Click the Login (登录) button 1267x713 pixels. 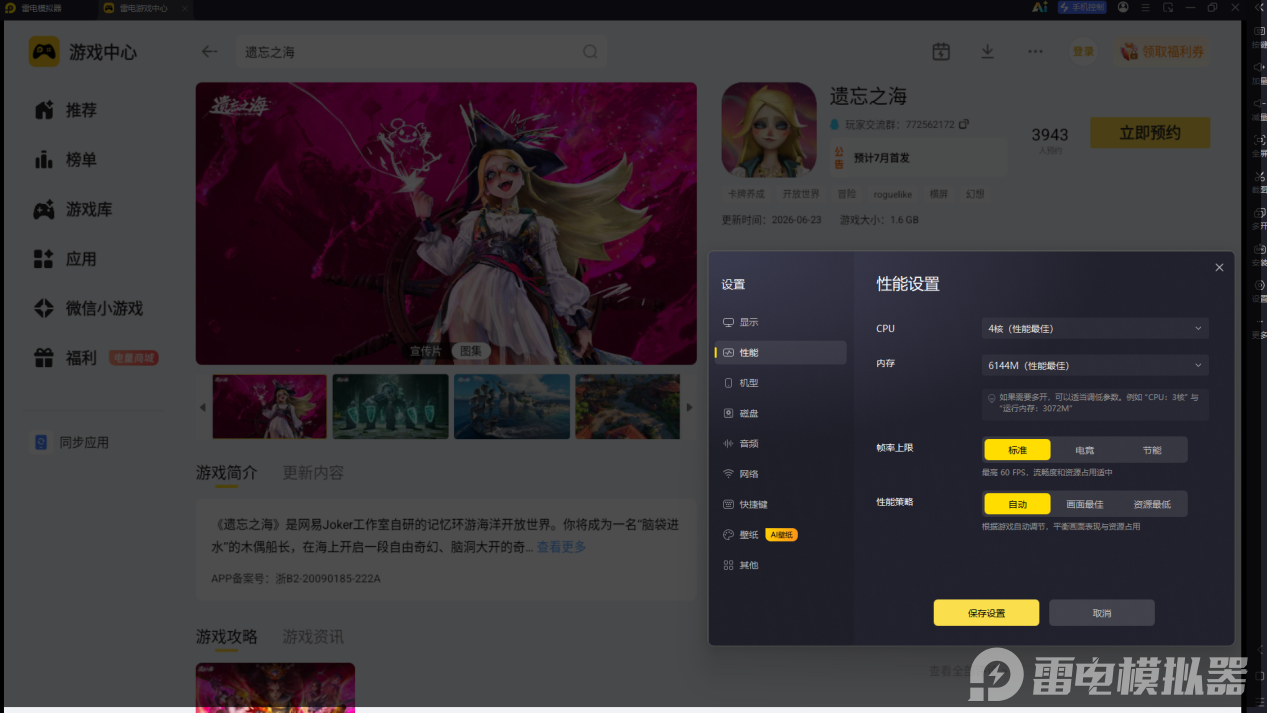click(1083, 51)
